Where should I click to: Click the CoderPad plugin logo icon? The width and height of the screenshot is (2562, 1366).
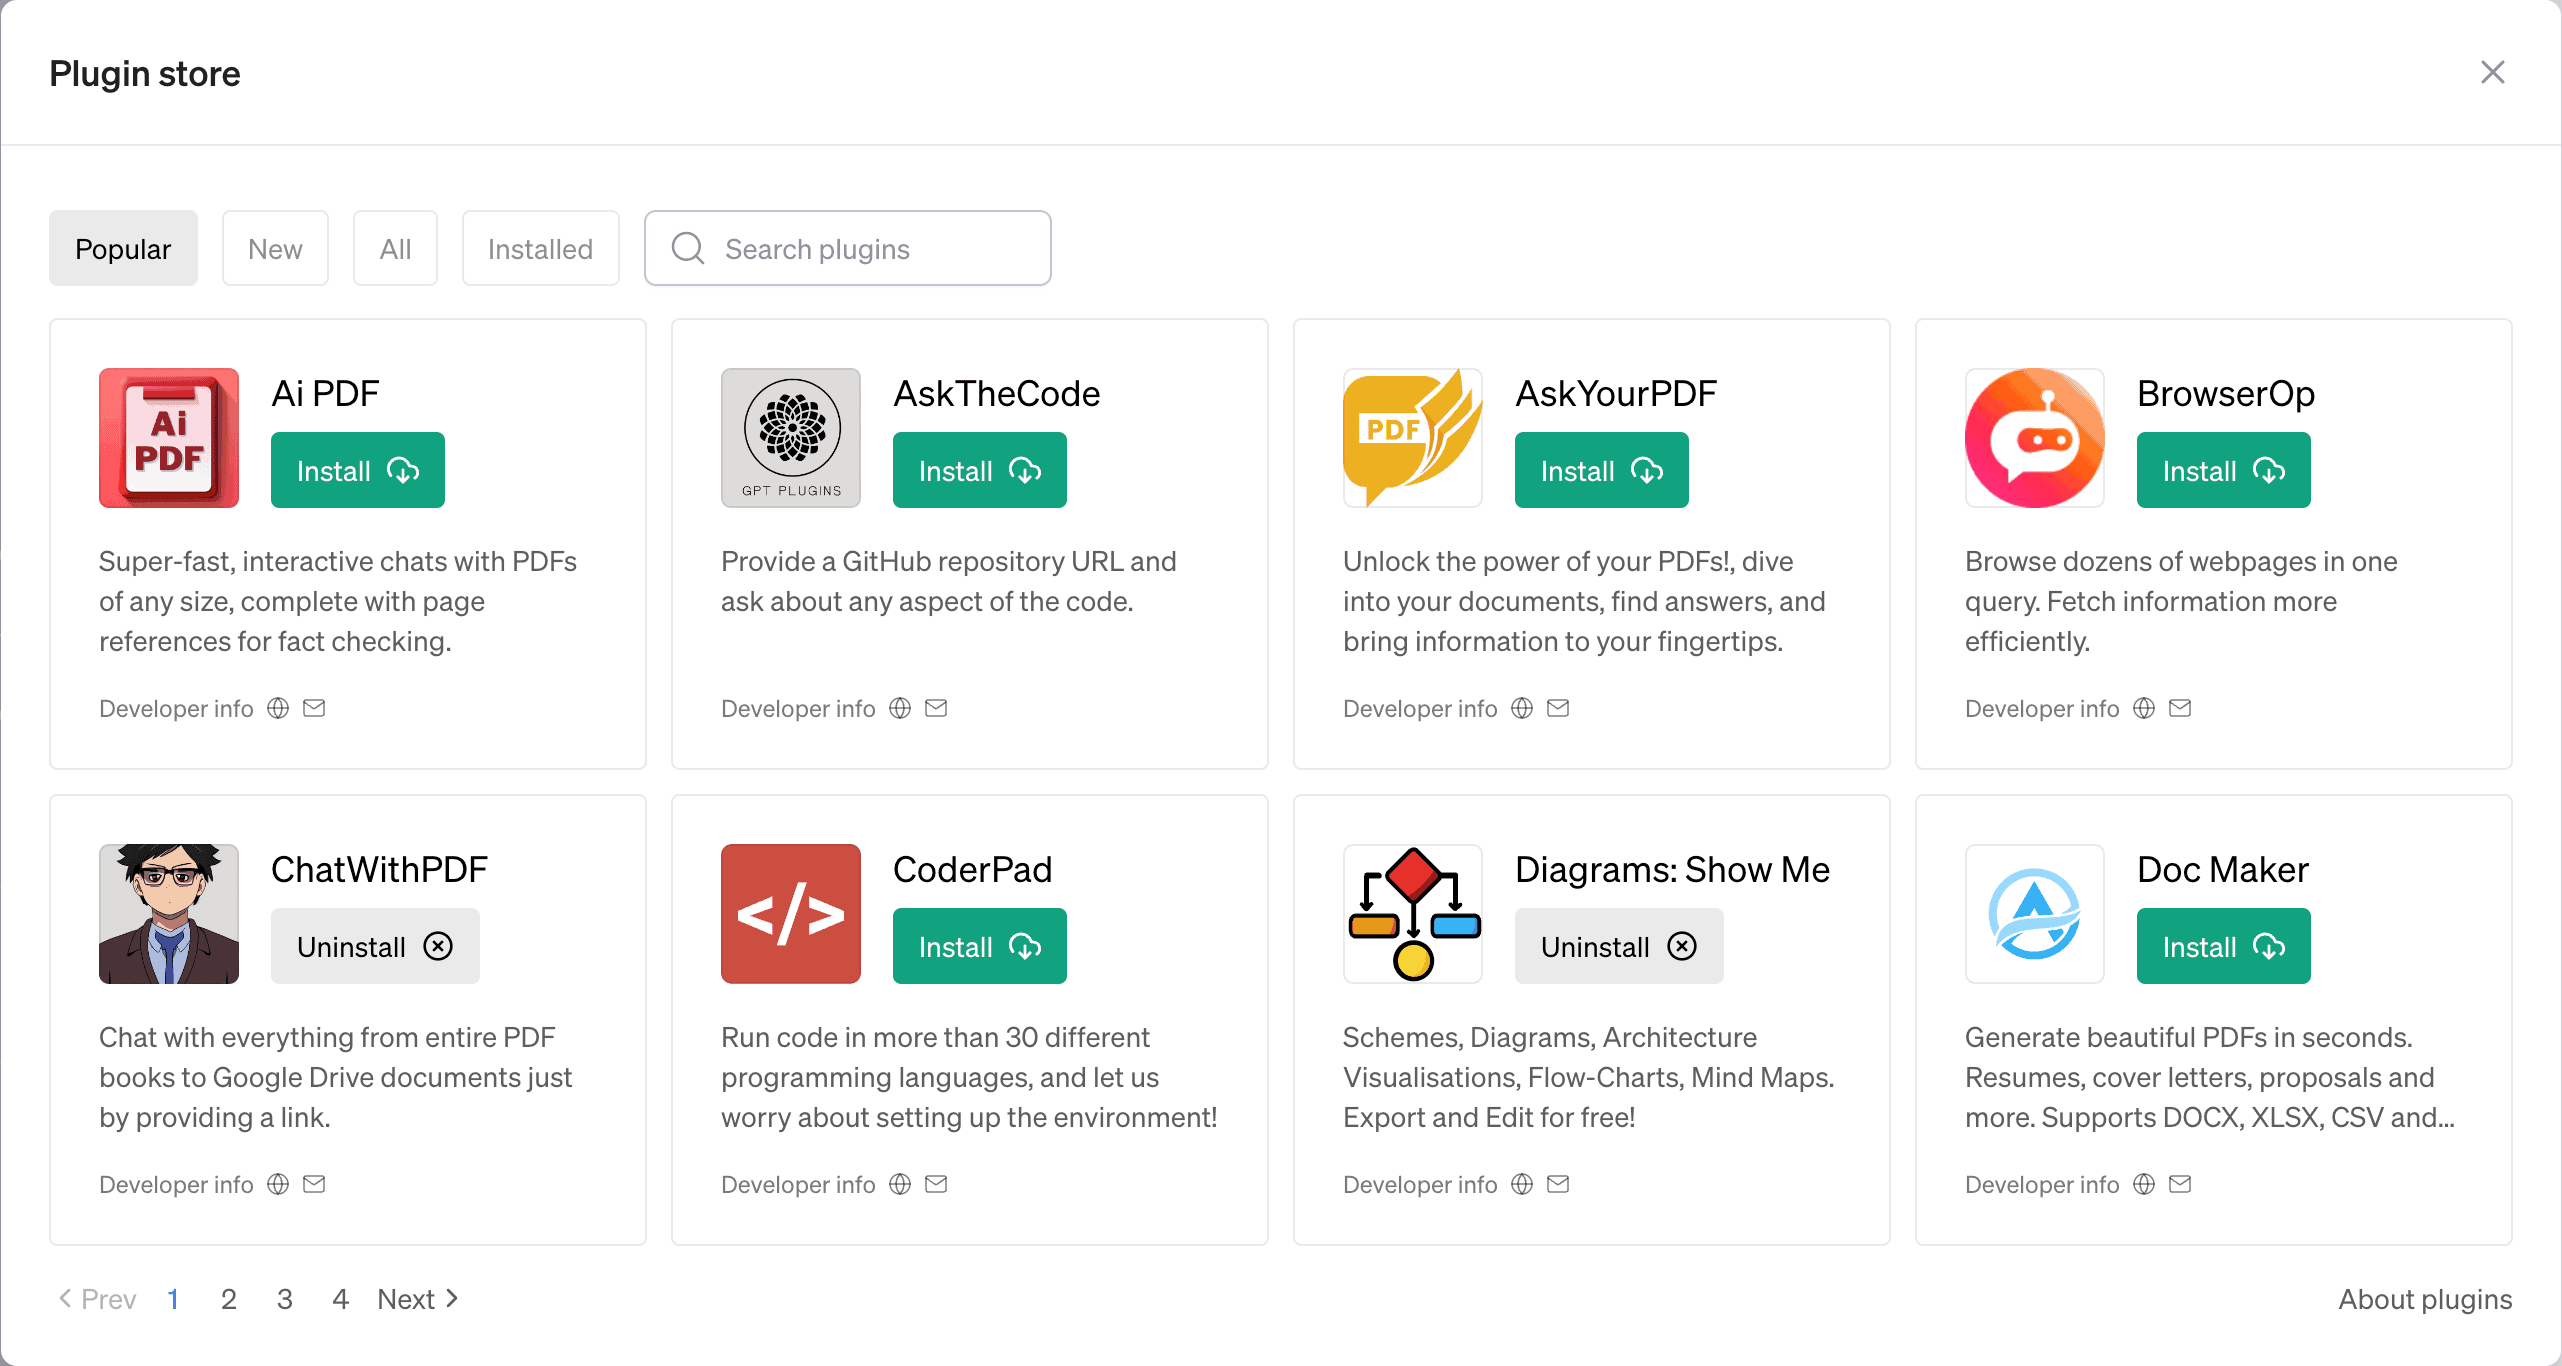[x=791, y=914]
